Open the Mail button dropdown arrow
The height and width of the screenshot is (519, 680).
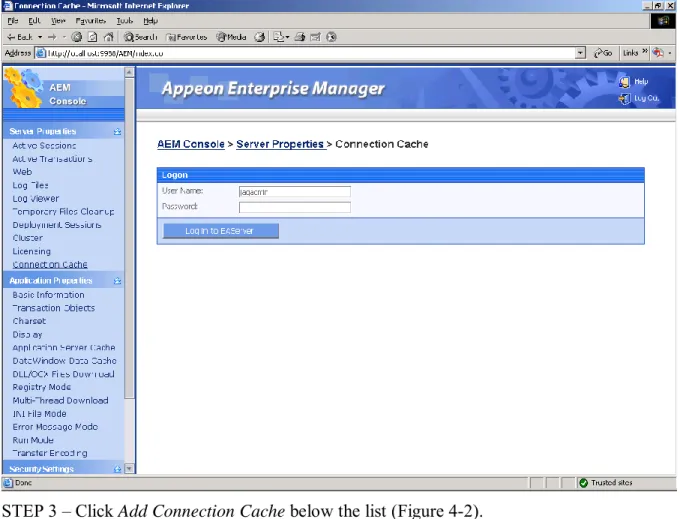coord(287,37)
